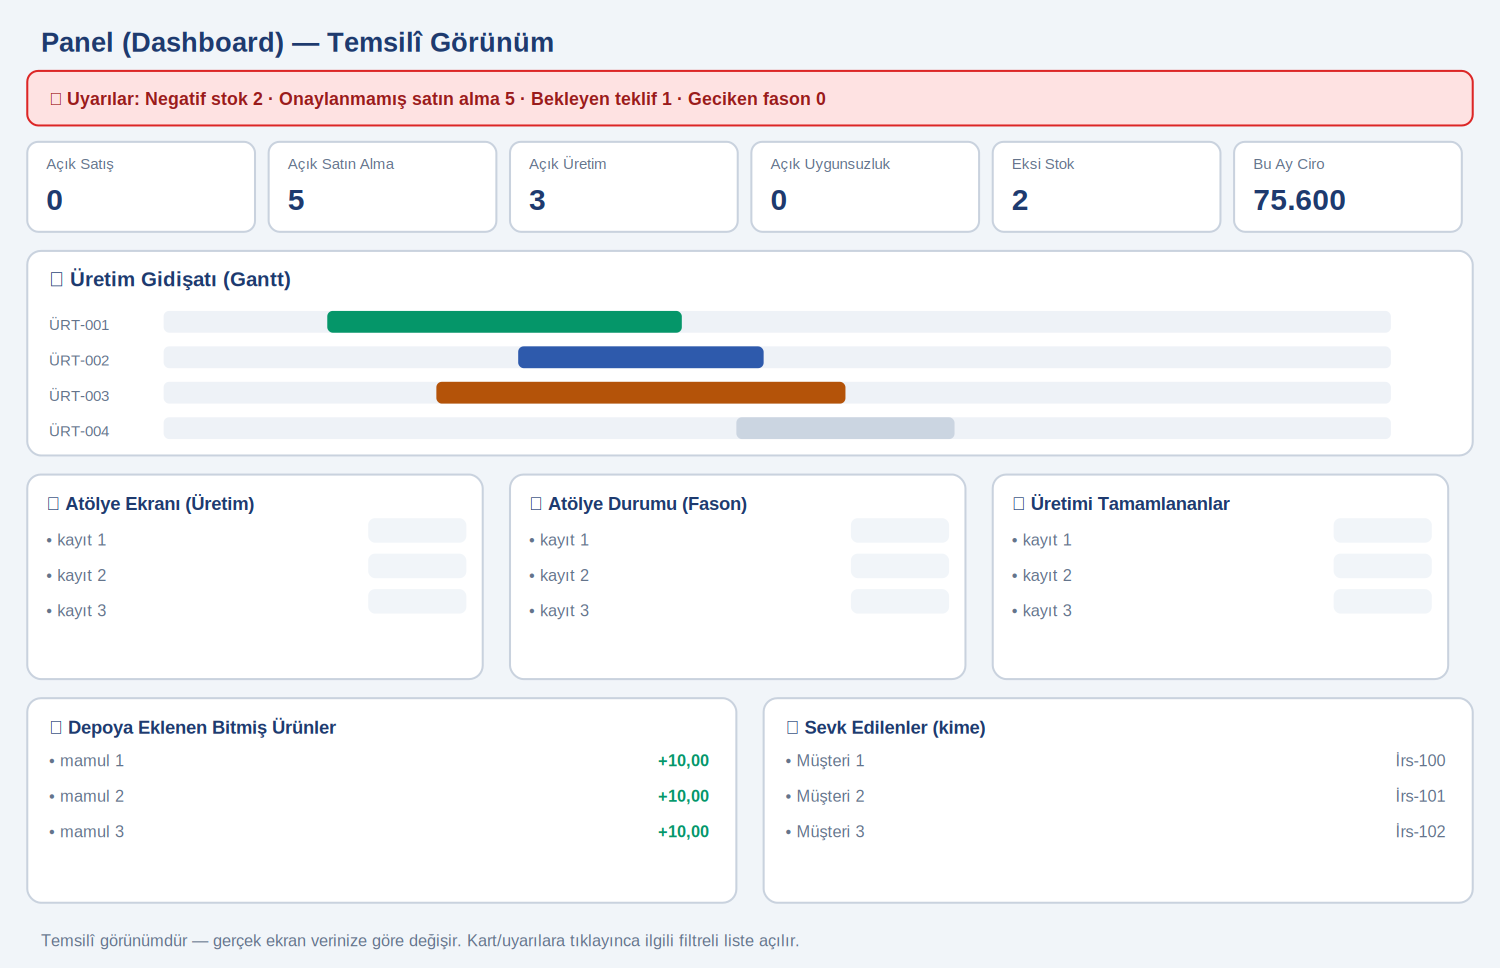Click the Depoya Eklenen Bitmiş Ürünler icon

(56, 728)
